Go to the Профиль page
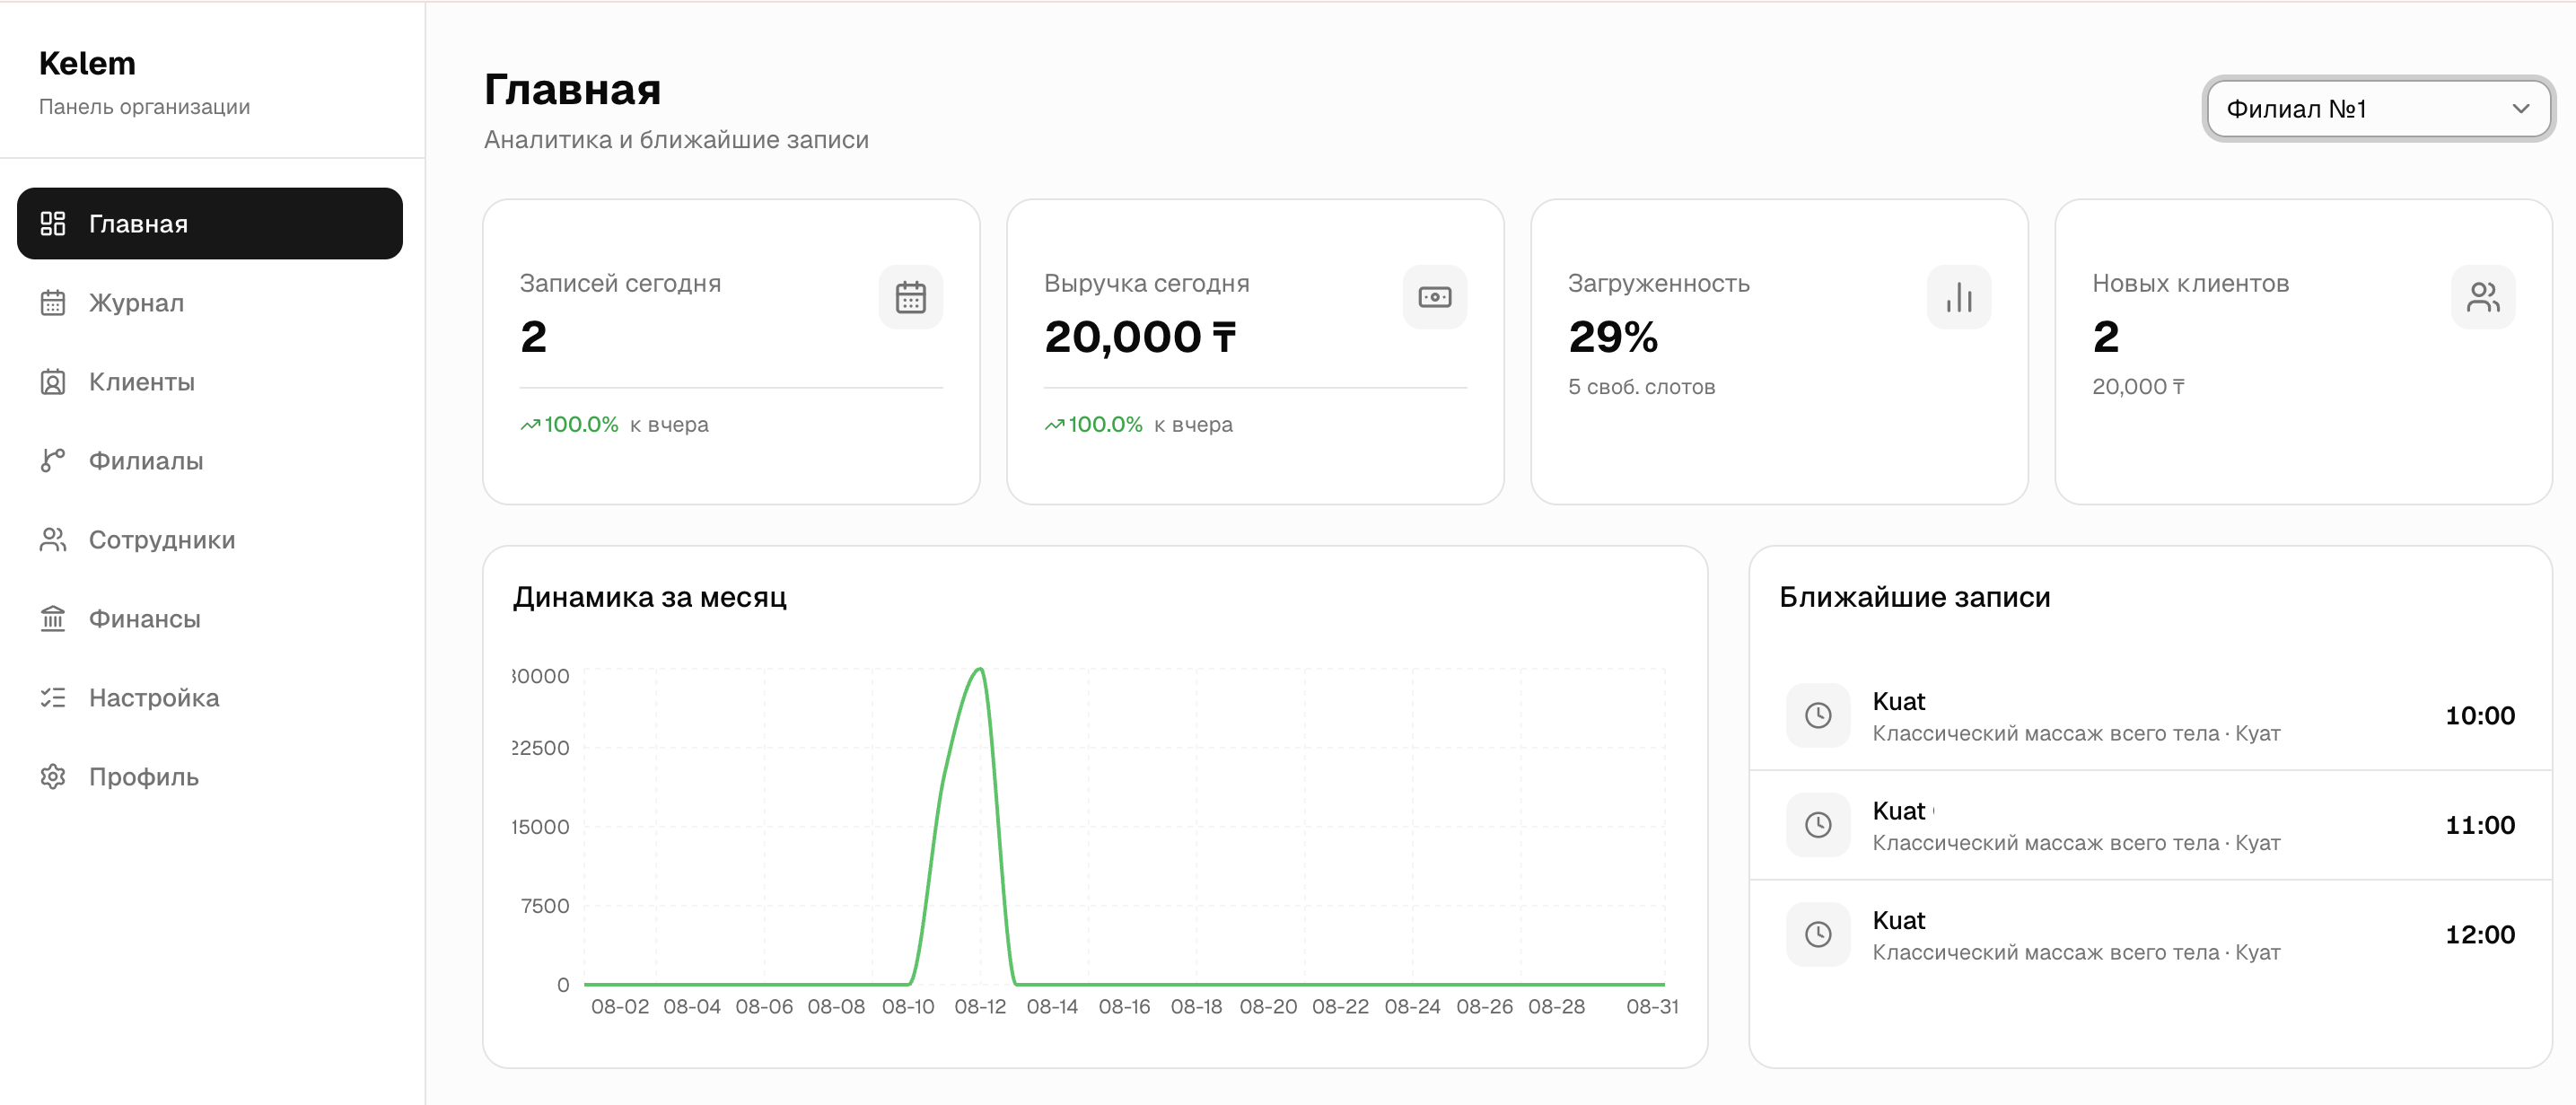Viewport: 2576px width, 1105px height. [x=210, y=776]
